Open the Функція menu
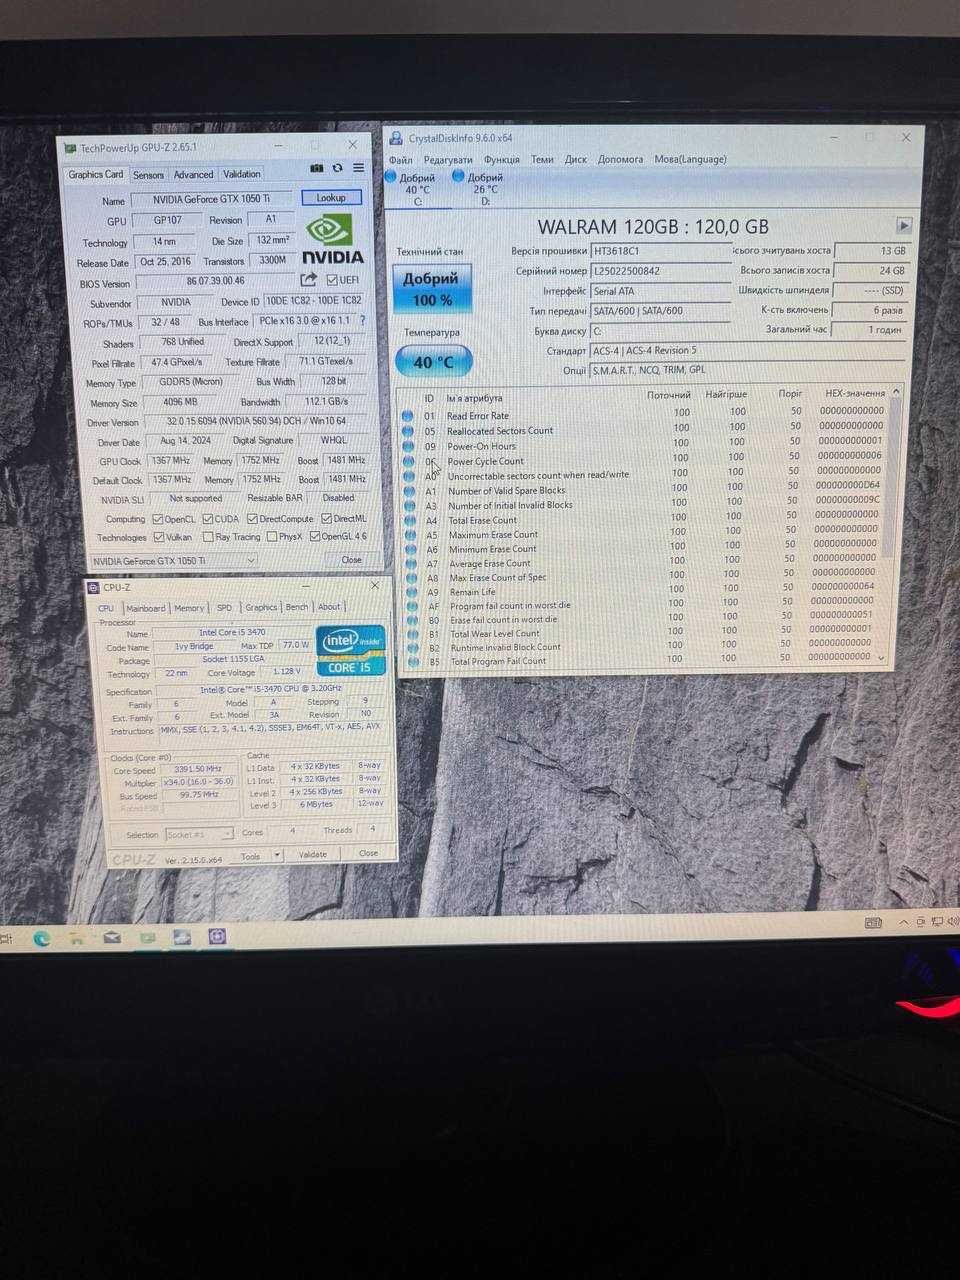This screenshot has width=960, height=1280. click(502, 160)
